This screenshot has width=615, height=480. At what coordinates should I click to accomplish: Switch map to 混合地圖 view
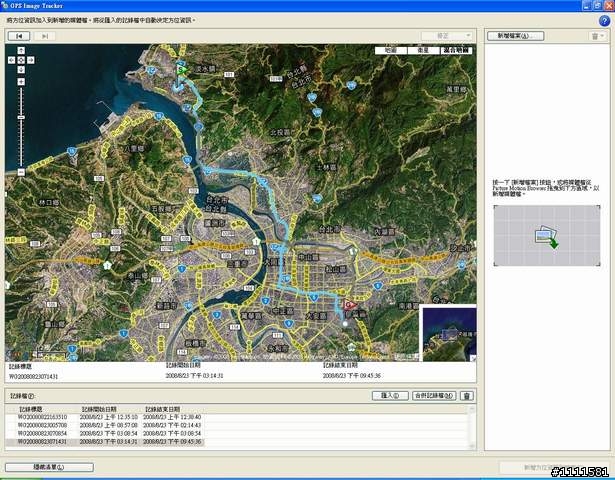pyautogui.click(x=456, y=50)
